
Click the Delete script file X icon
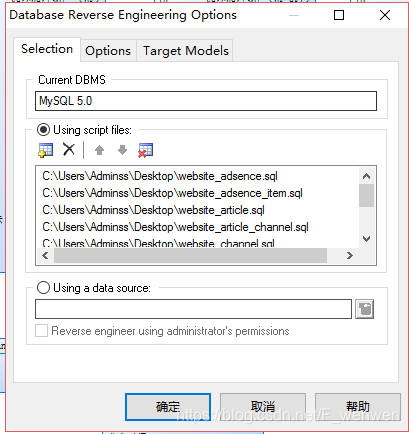[69, 149]
